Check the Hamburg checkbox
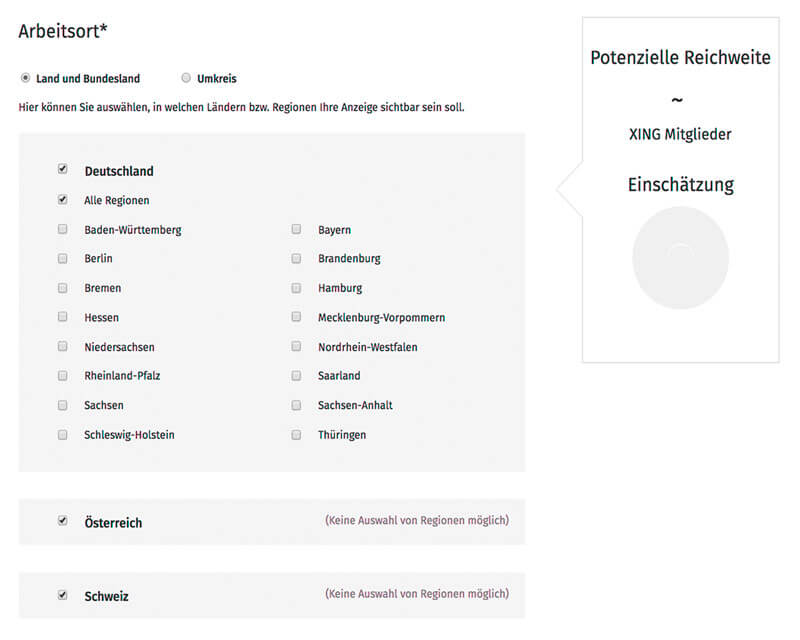 [296, 288]
